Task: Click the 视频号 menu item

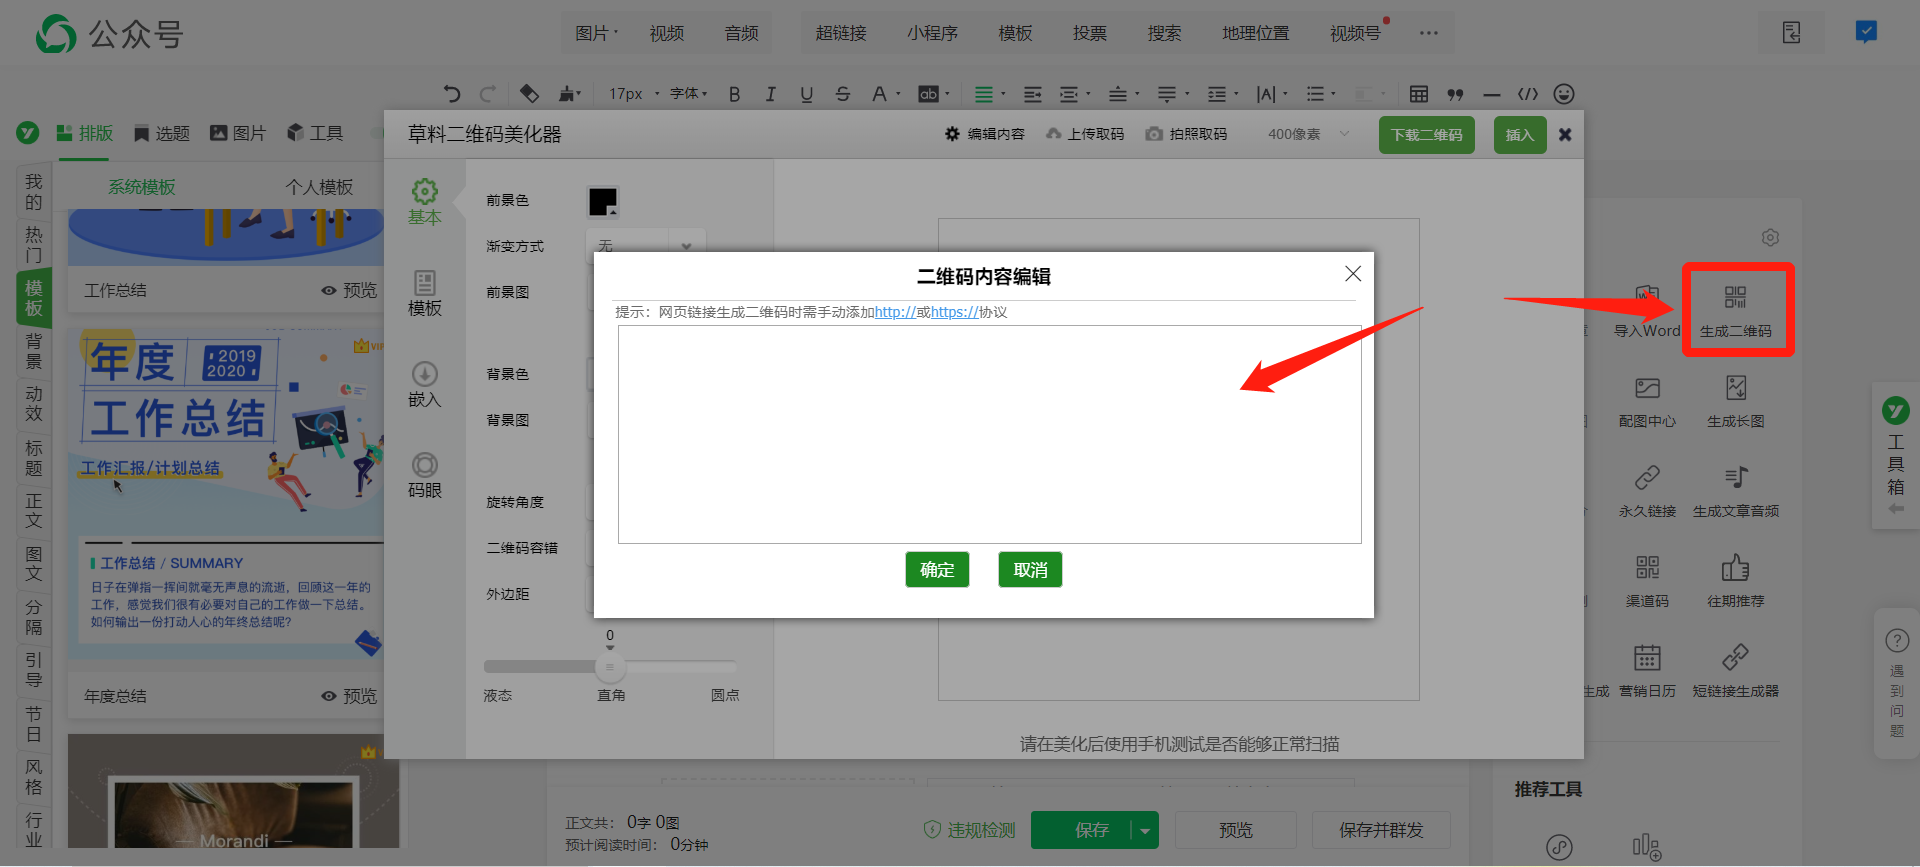Action: pyautogui.click(x=1356, y=33)
